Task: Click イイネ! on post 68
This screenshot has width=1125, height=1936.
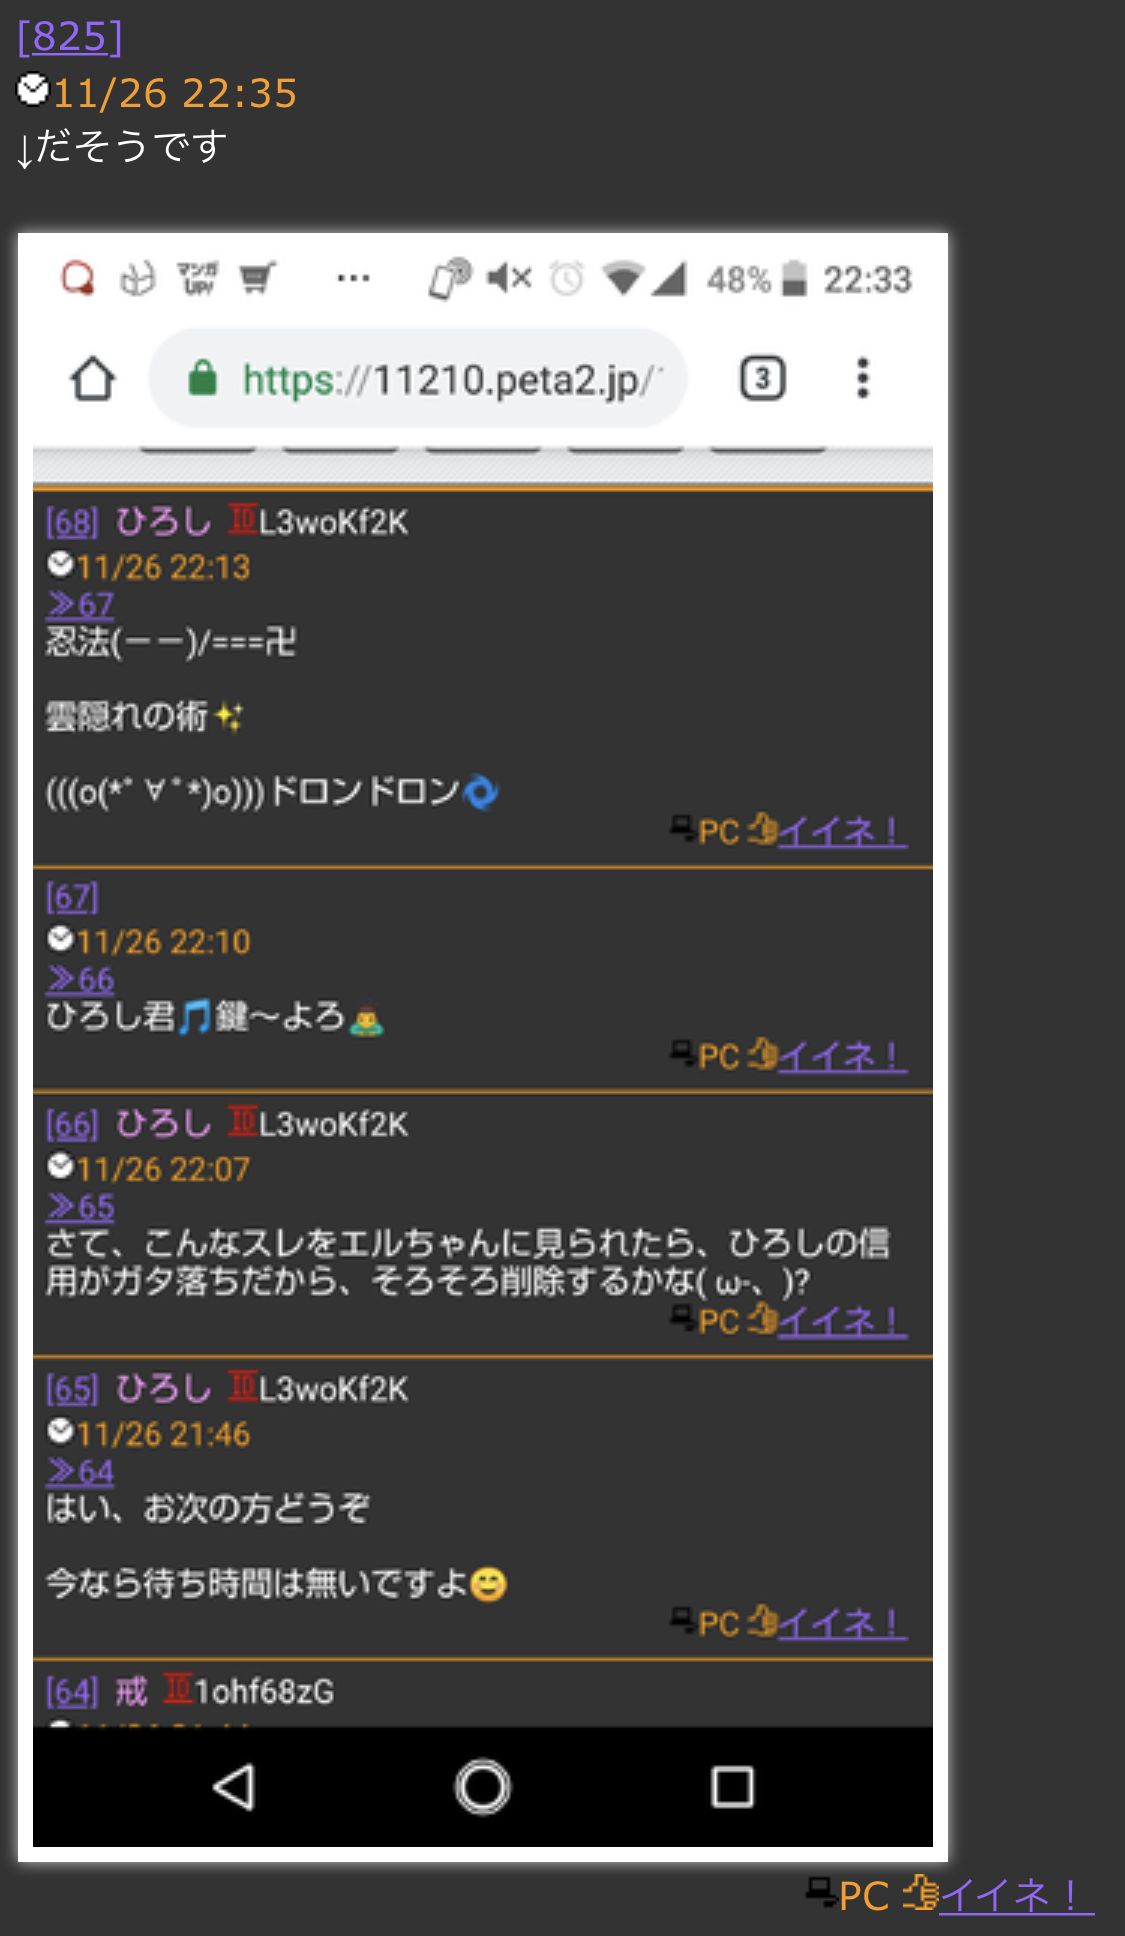Action: pos(842,831)
